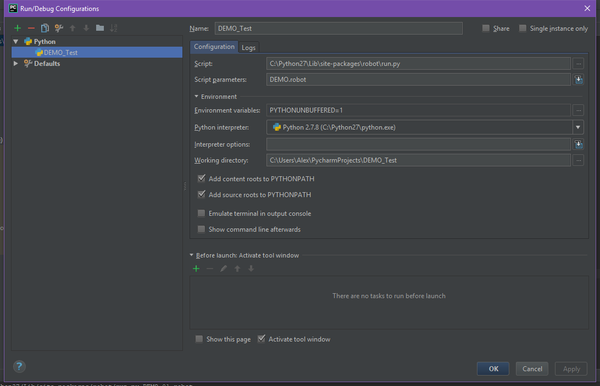Enable Show command line afterwards
Image resolution: width=600 pixels, height=386 pixels.
[201, 229]
